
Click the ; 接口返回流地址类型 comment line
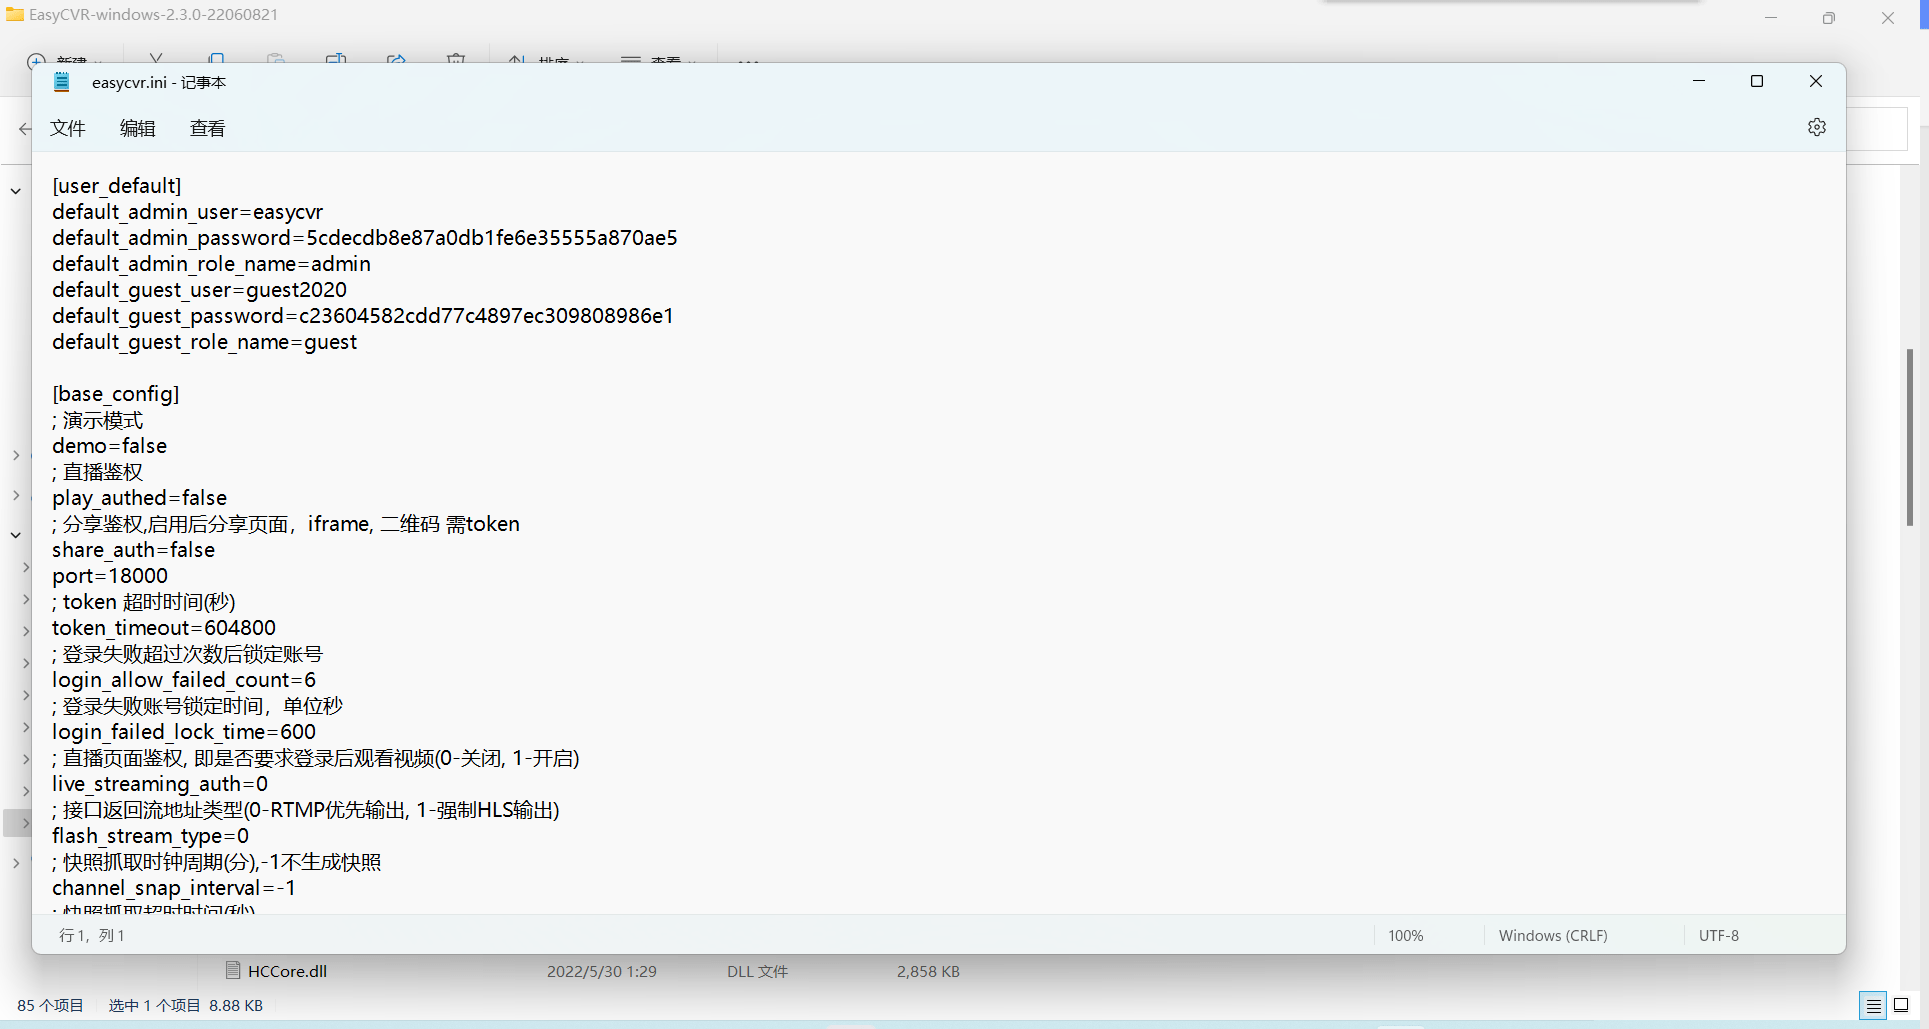tap(306, 809)
